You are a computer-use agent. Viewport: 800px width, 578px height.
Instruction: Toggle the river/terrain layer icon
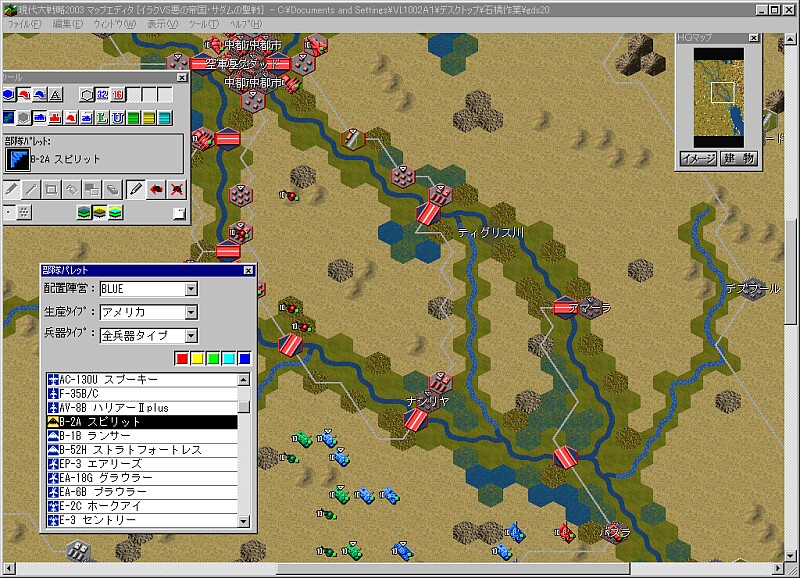point(9,118)
